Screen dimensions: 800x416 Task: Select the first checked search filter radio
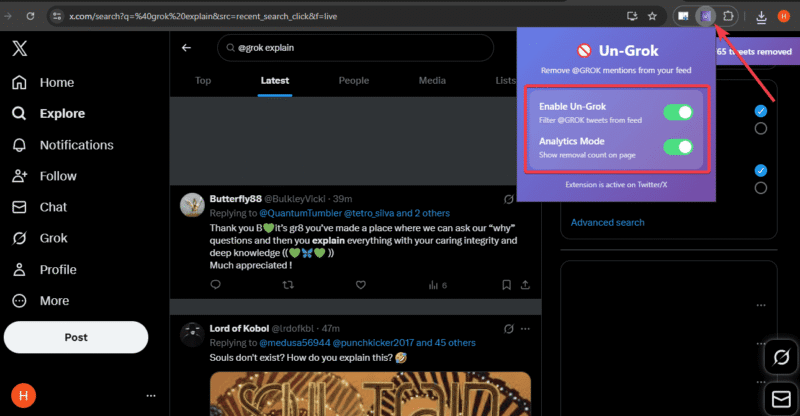760,111
